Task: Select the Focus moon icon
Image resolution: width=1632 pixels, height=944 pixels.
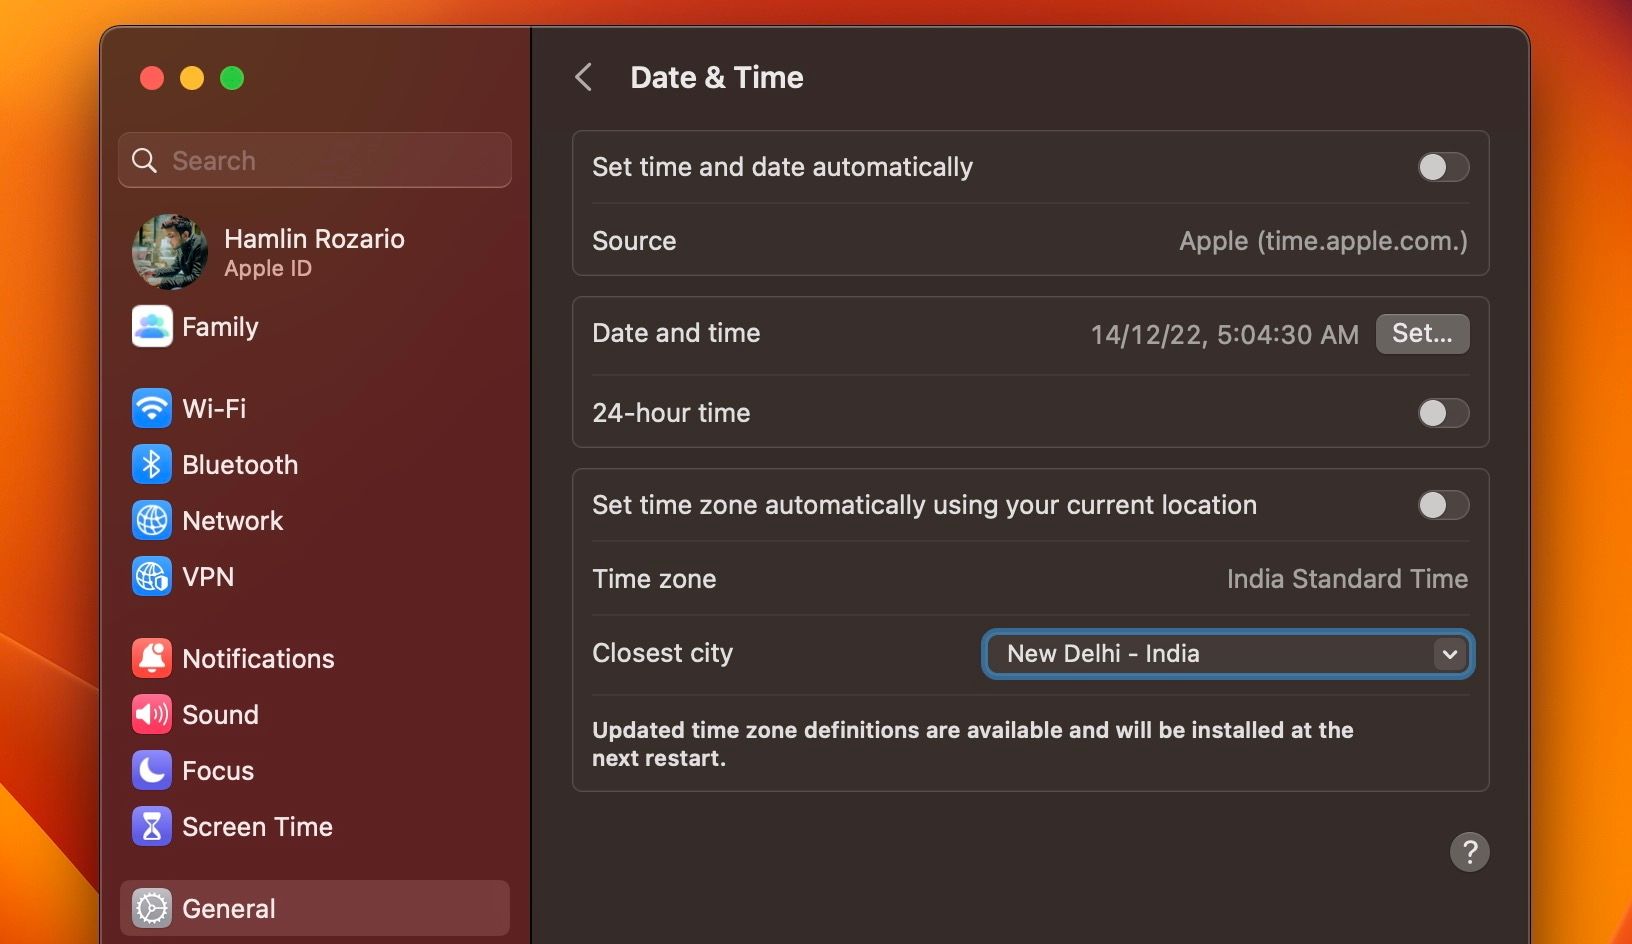Action: [x=151, y=770]
